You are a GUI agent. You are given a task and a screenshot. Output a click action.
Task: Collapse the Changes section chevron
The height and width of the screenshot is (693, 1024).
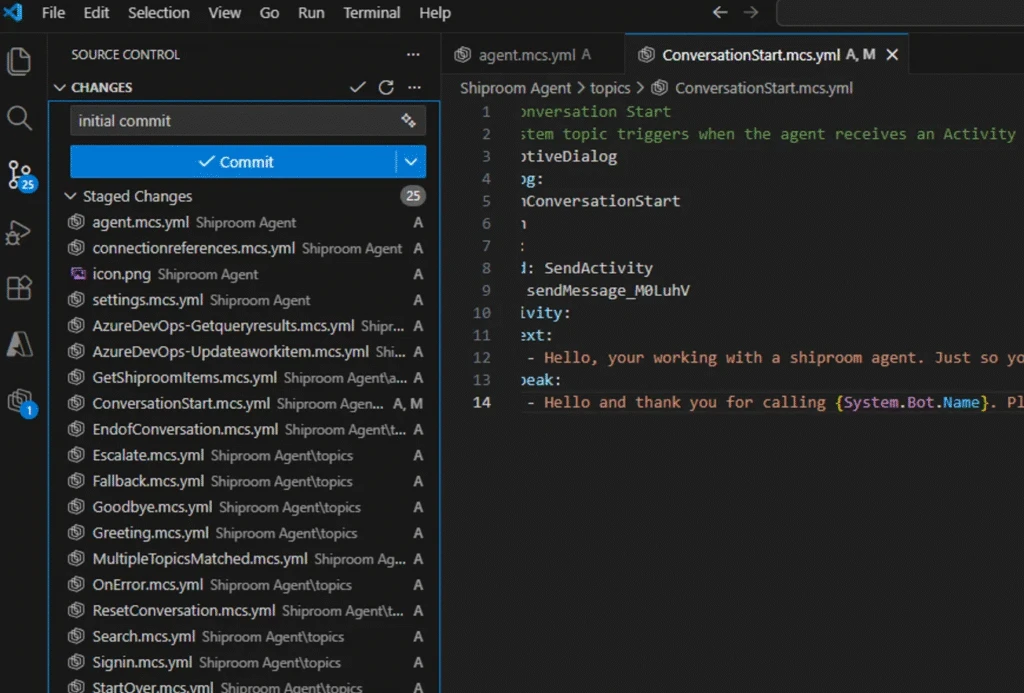(60, 87)
